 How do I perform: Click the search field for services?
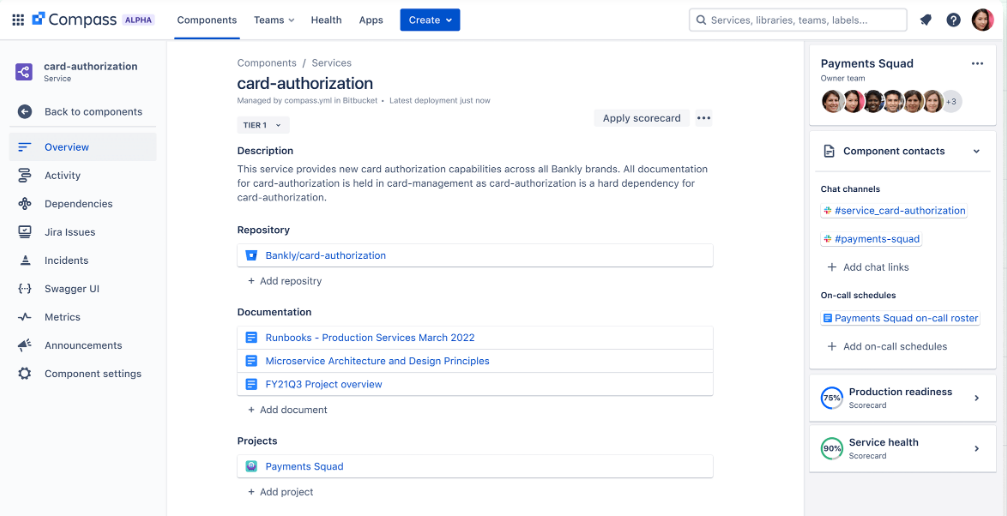tap(798, 20)
